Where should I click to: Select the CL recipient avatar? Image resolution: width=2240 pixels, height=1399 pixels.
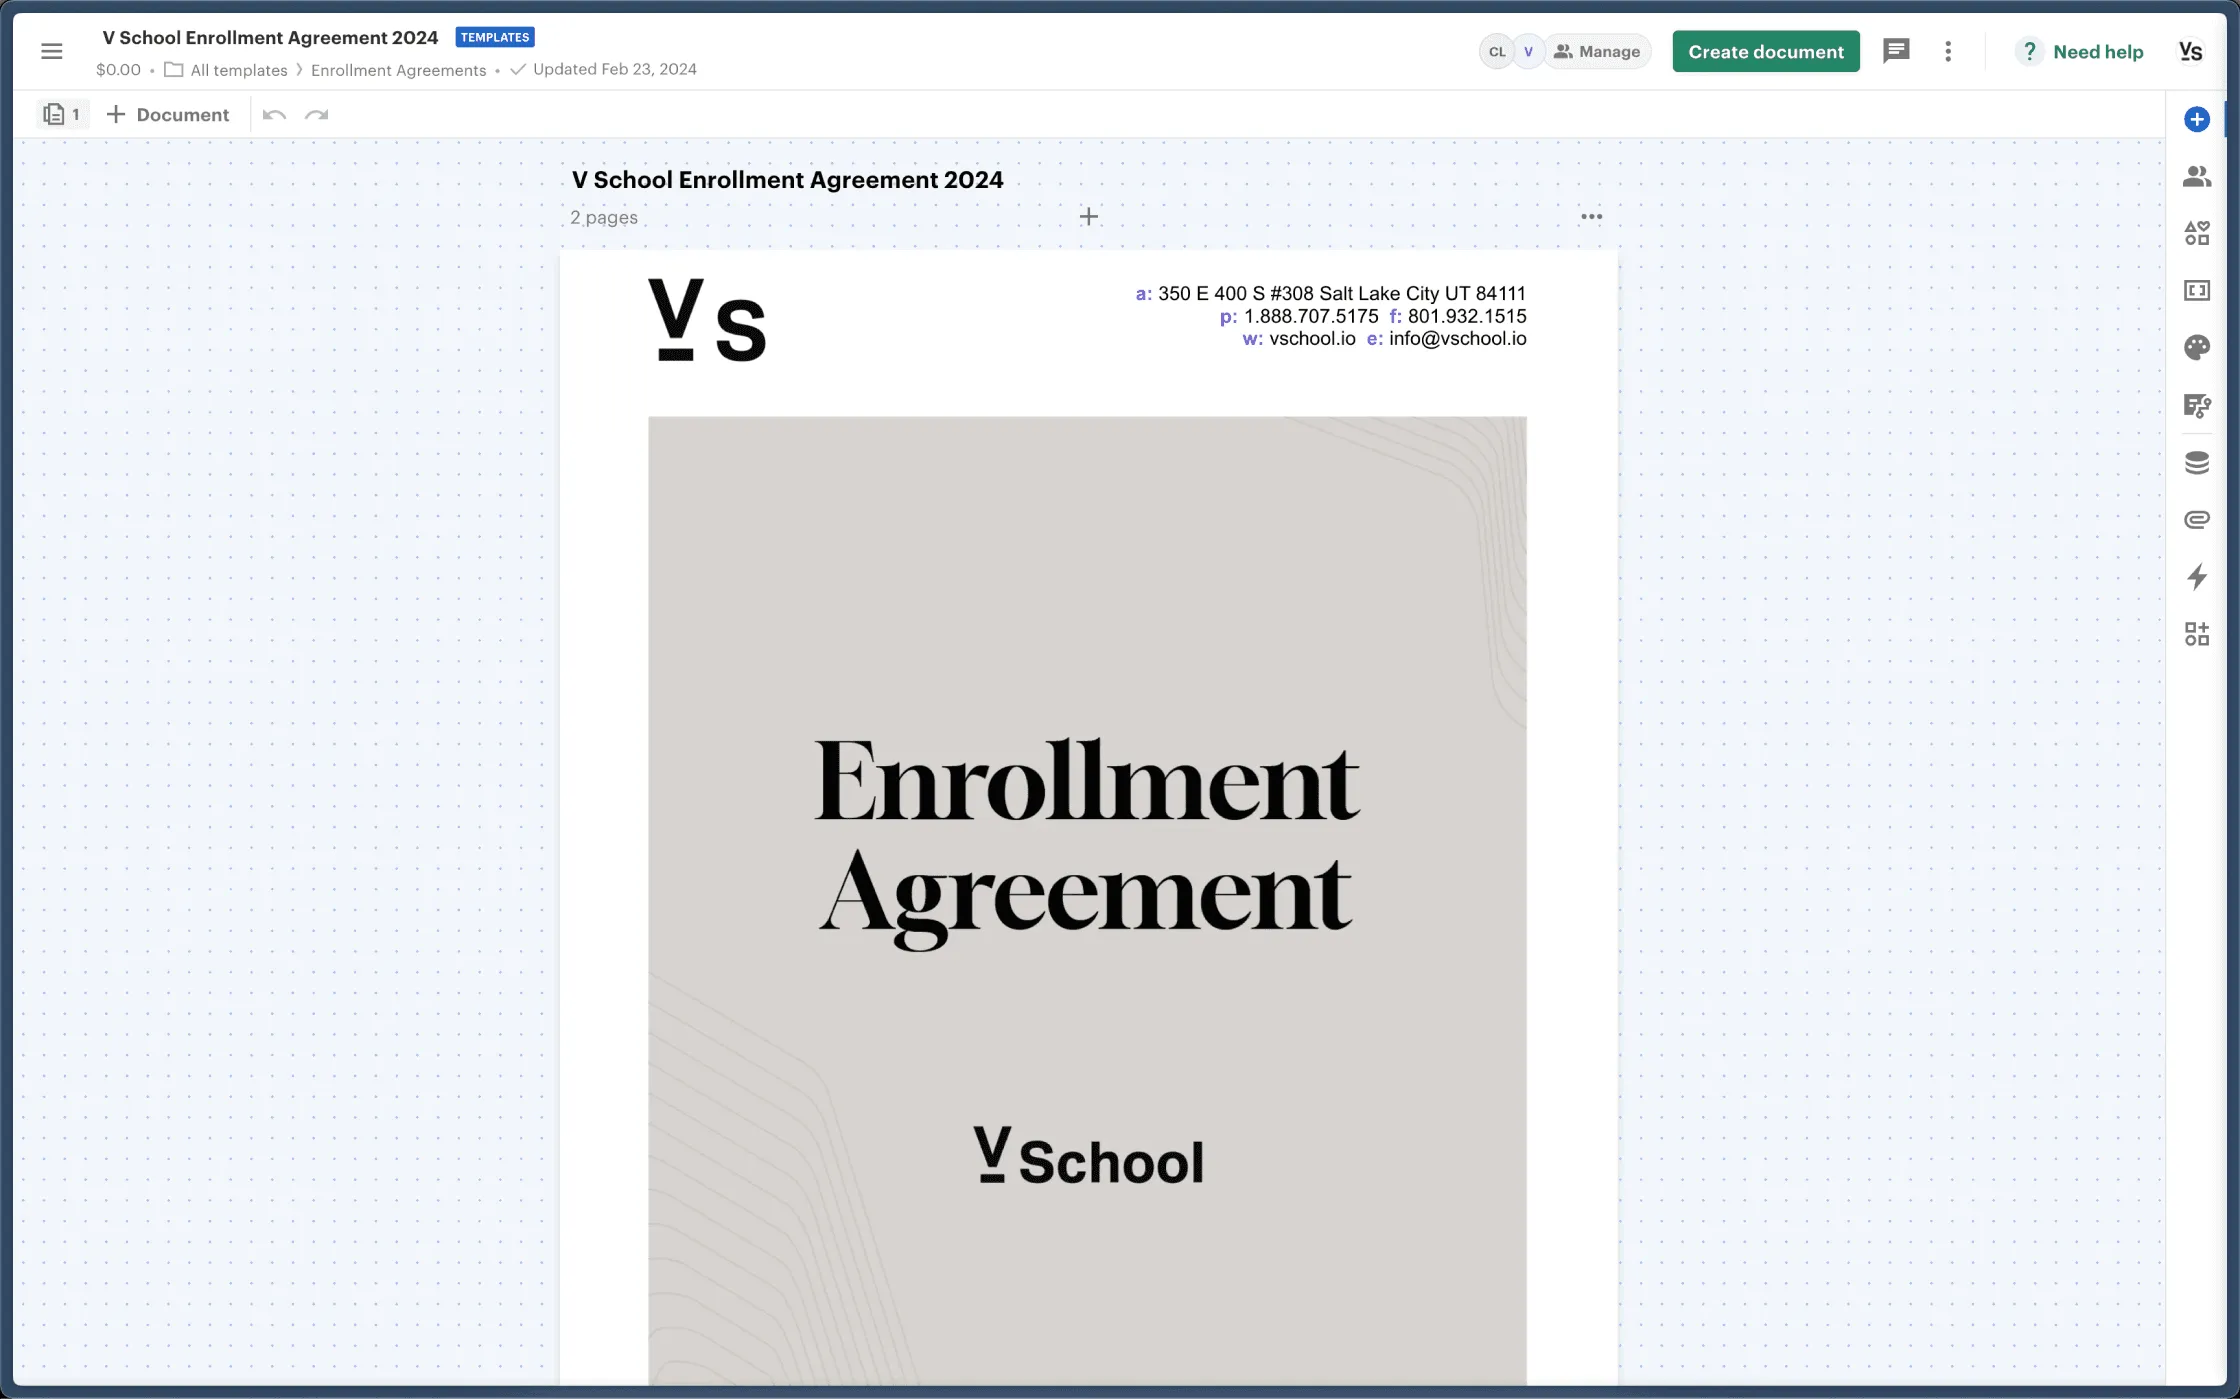click(x=1496, y=52)
